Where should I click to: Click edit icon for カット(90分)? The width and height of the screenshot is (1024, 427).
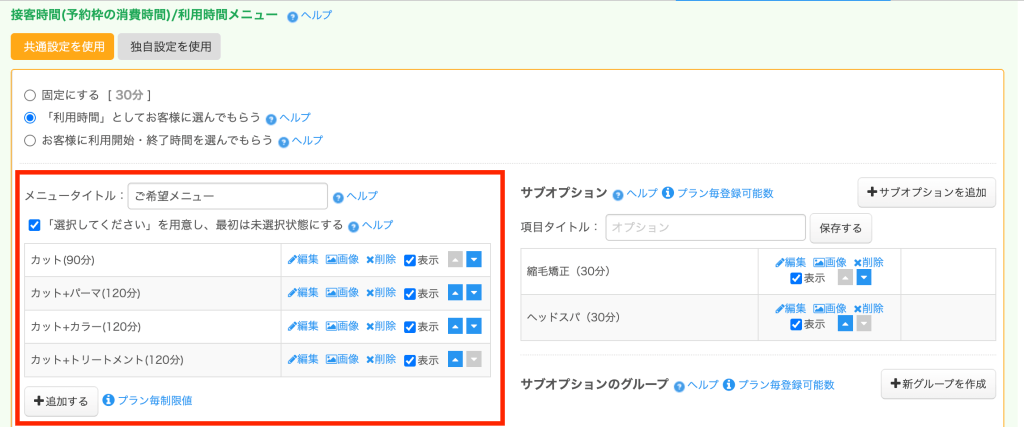click(303, 260)
